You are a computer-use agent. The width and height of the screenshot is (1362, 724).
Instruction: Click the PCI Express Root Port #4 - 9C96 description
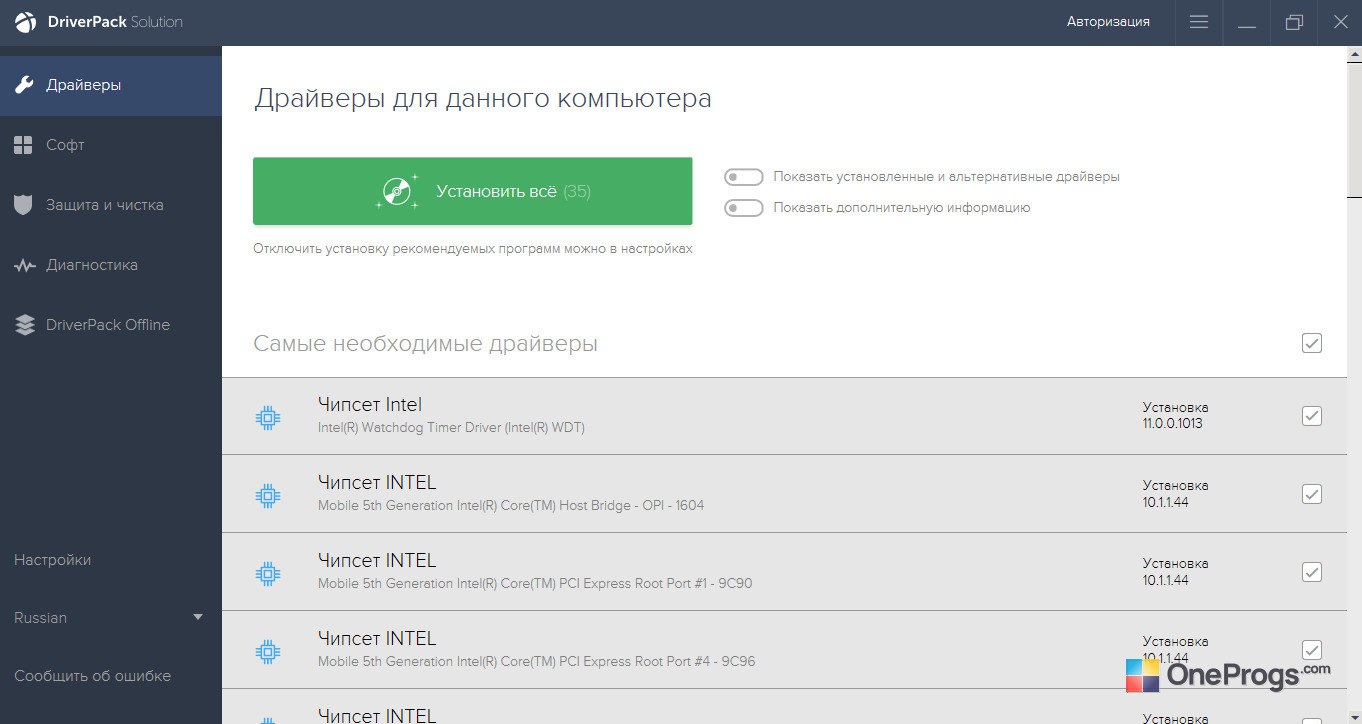click(536, 661)
